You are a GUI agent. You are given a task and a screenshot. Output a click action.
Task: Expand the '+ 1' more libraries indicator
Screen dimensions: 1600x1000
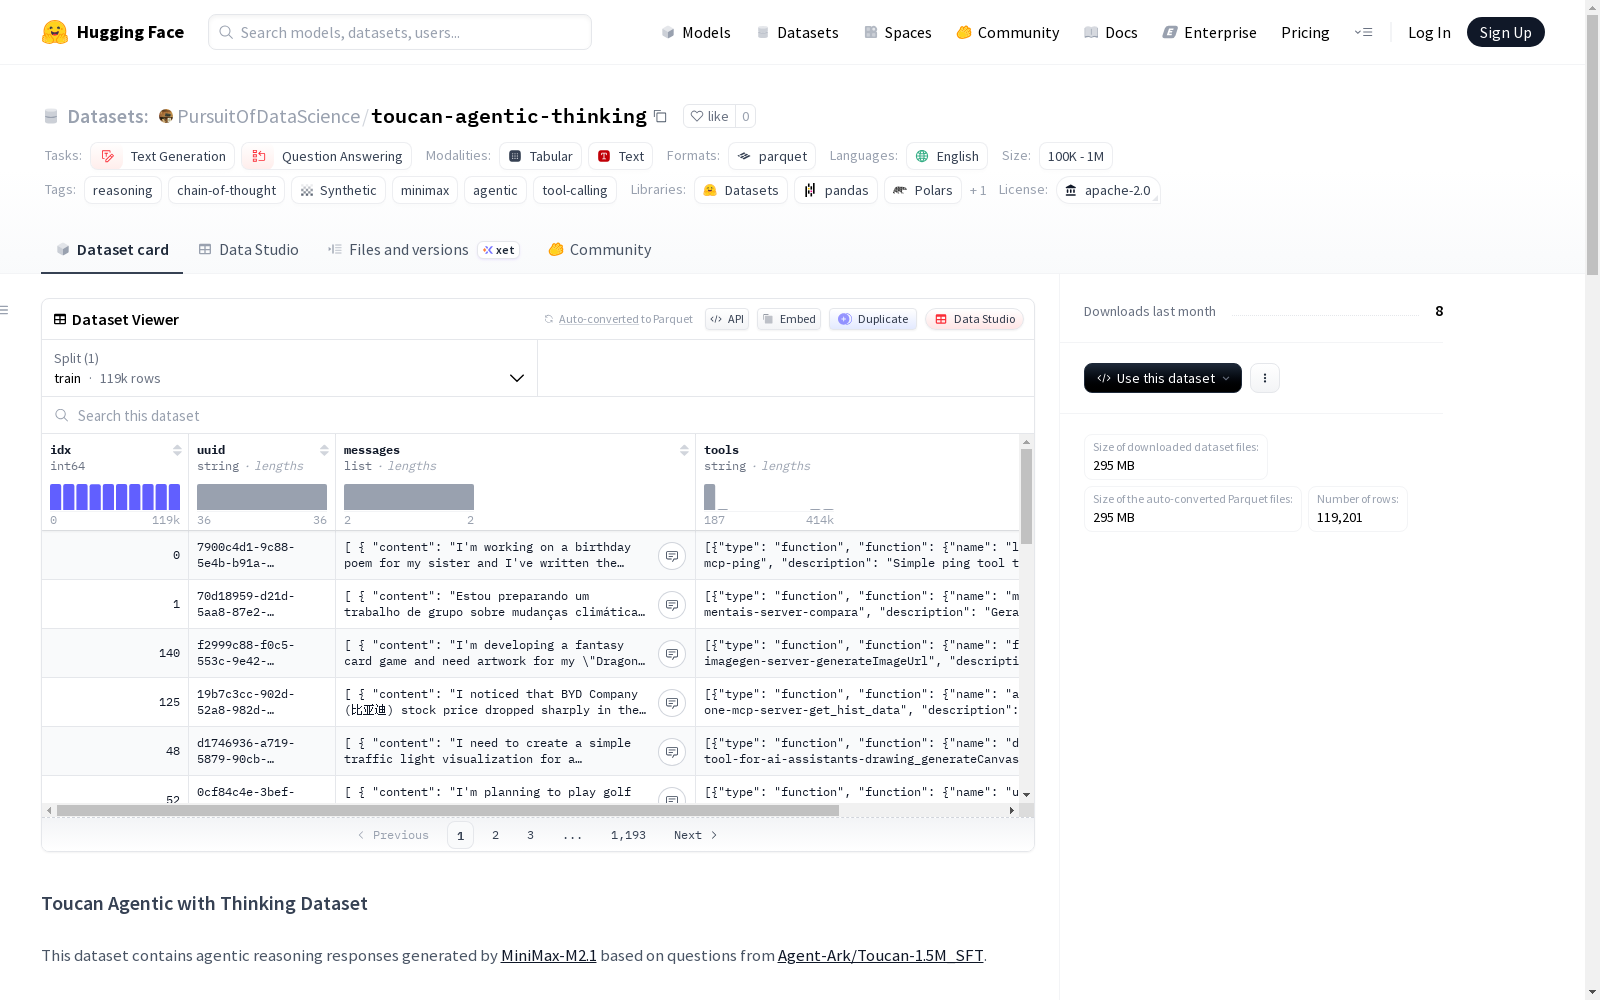[978, 190]
